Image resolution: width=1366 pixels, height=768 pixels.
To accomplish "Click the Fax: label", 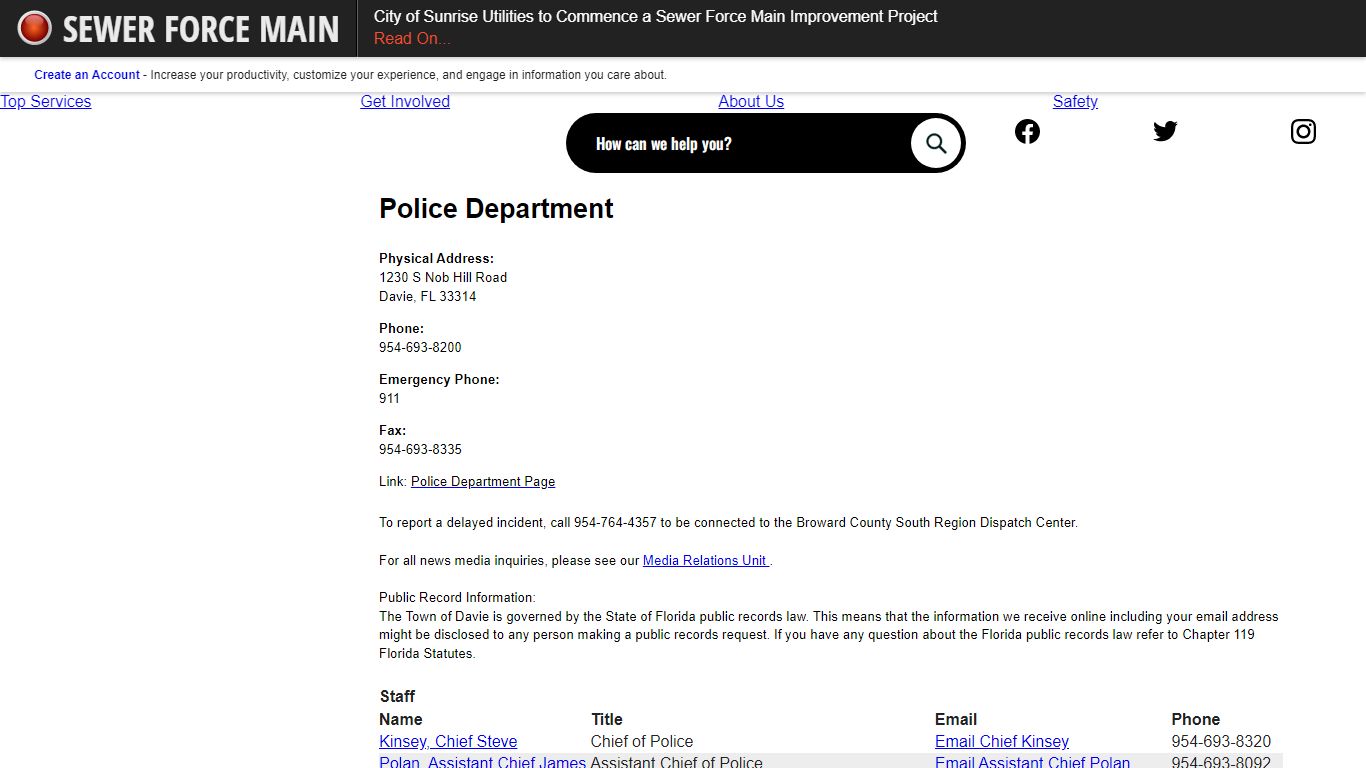I will tap(392, 430).
